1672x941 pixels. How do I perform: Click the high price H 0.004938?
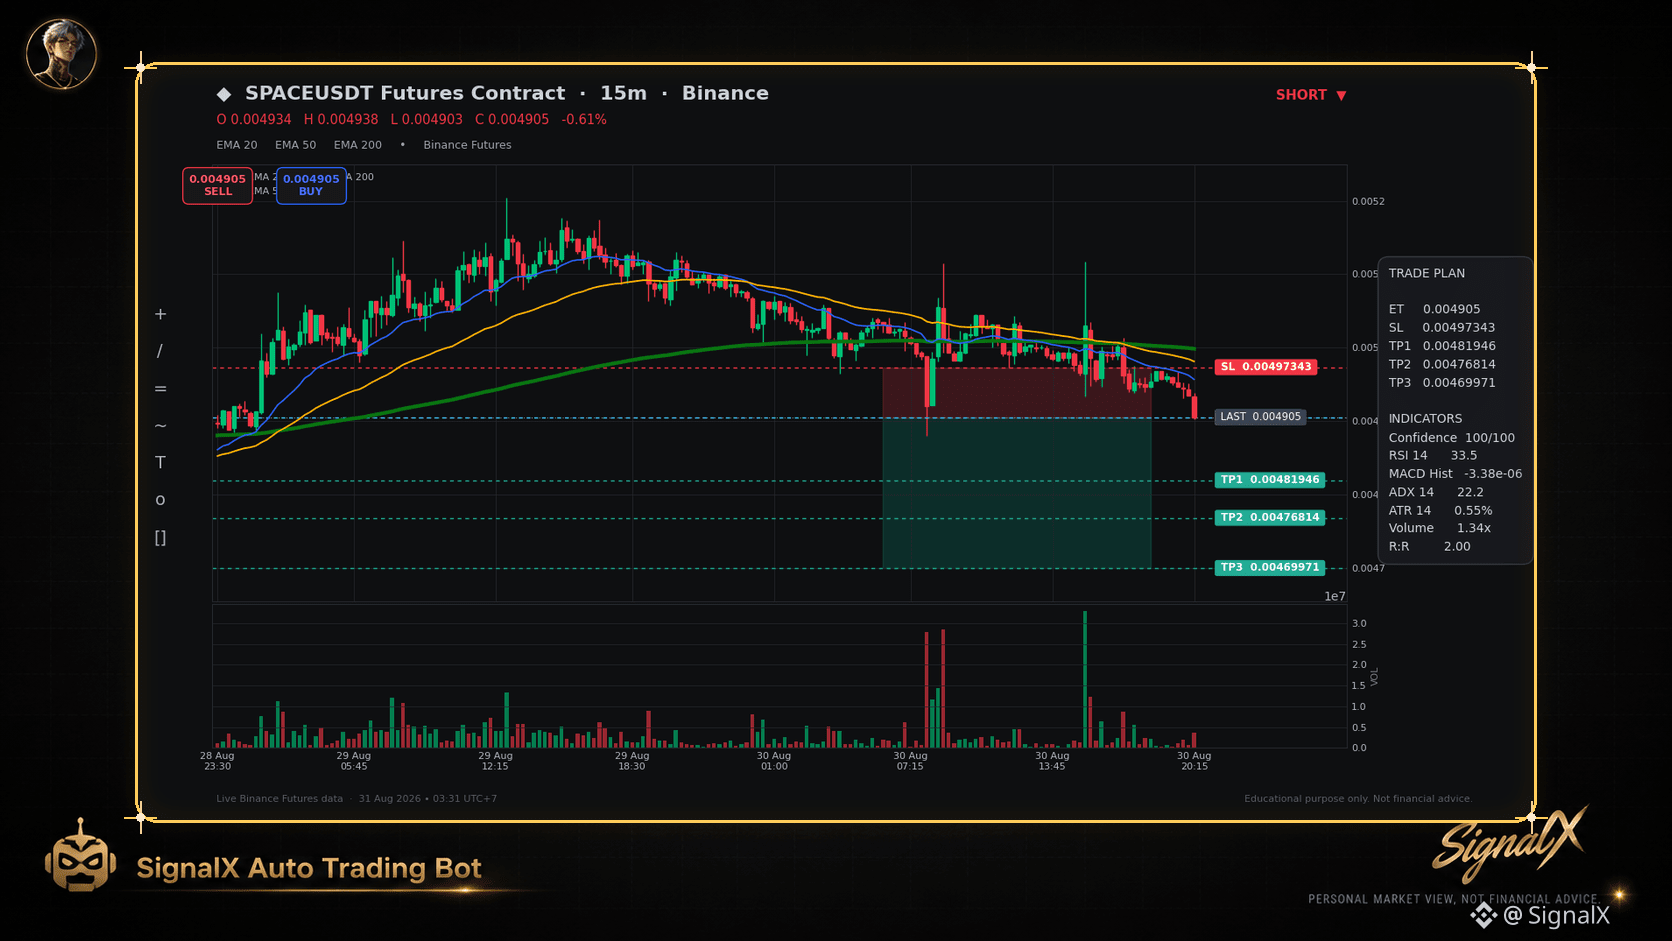point(341,119)
